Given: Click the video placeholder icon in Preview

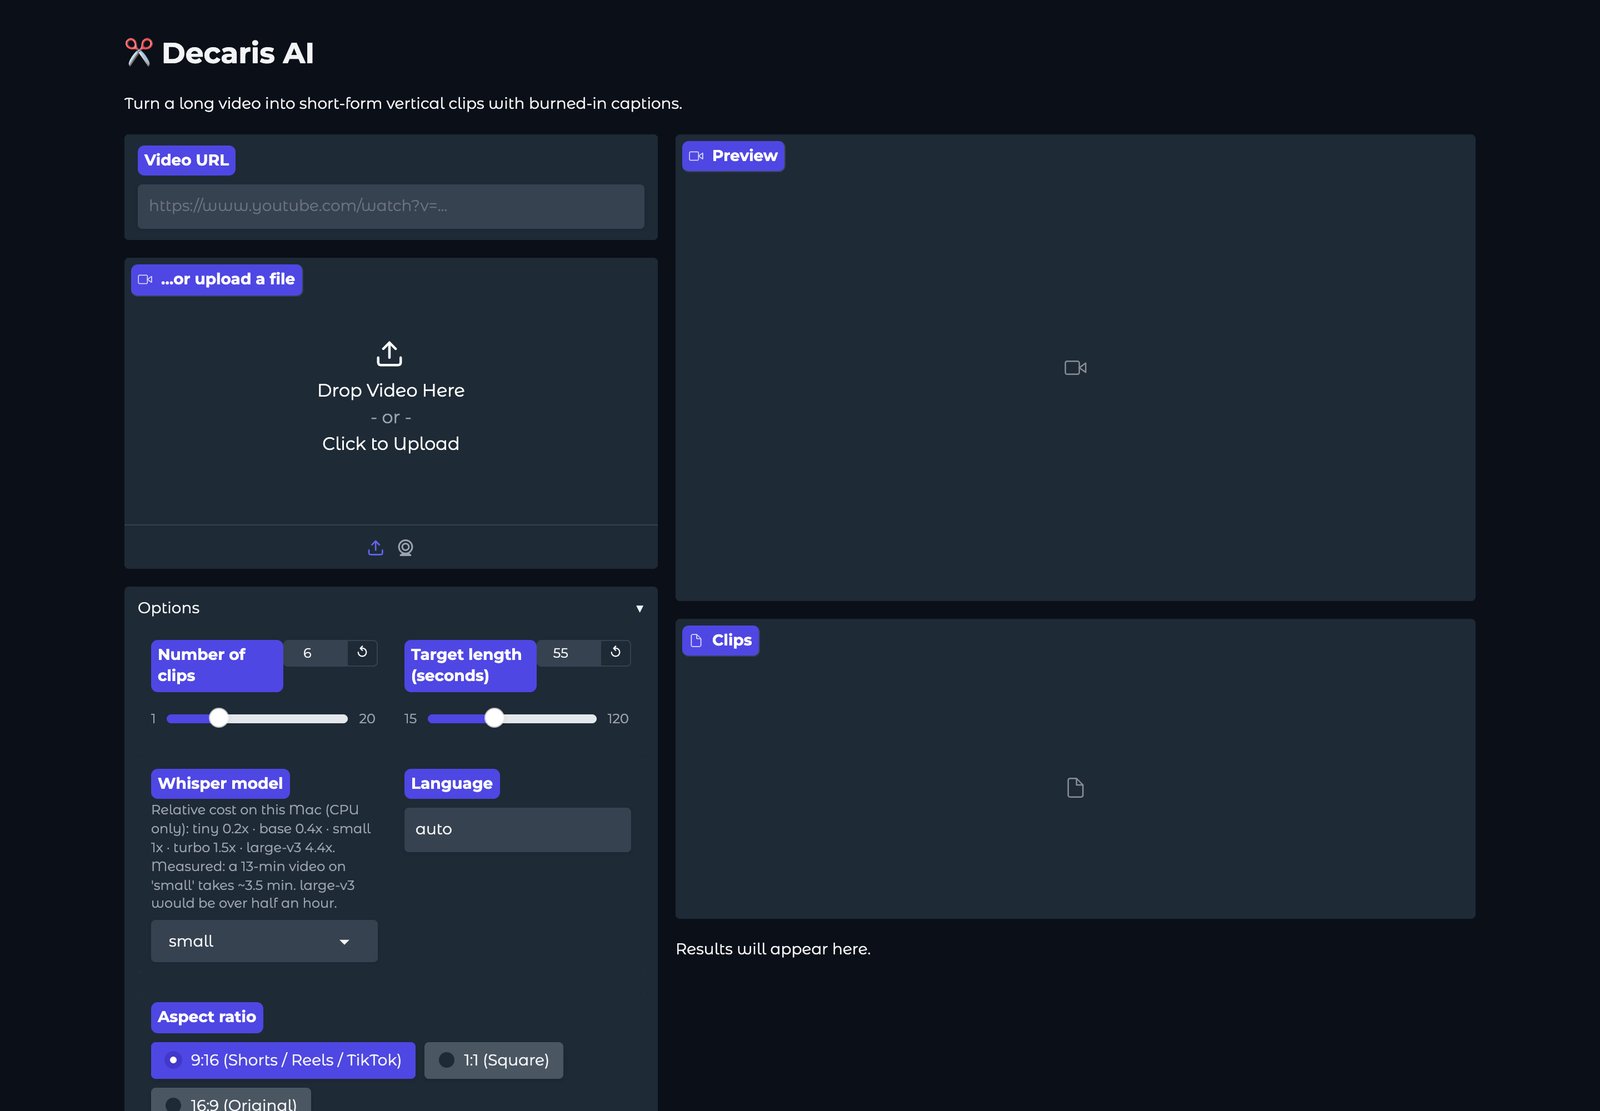Looking at the screenshot, I should coord(1075,368).
